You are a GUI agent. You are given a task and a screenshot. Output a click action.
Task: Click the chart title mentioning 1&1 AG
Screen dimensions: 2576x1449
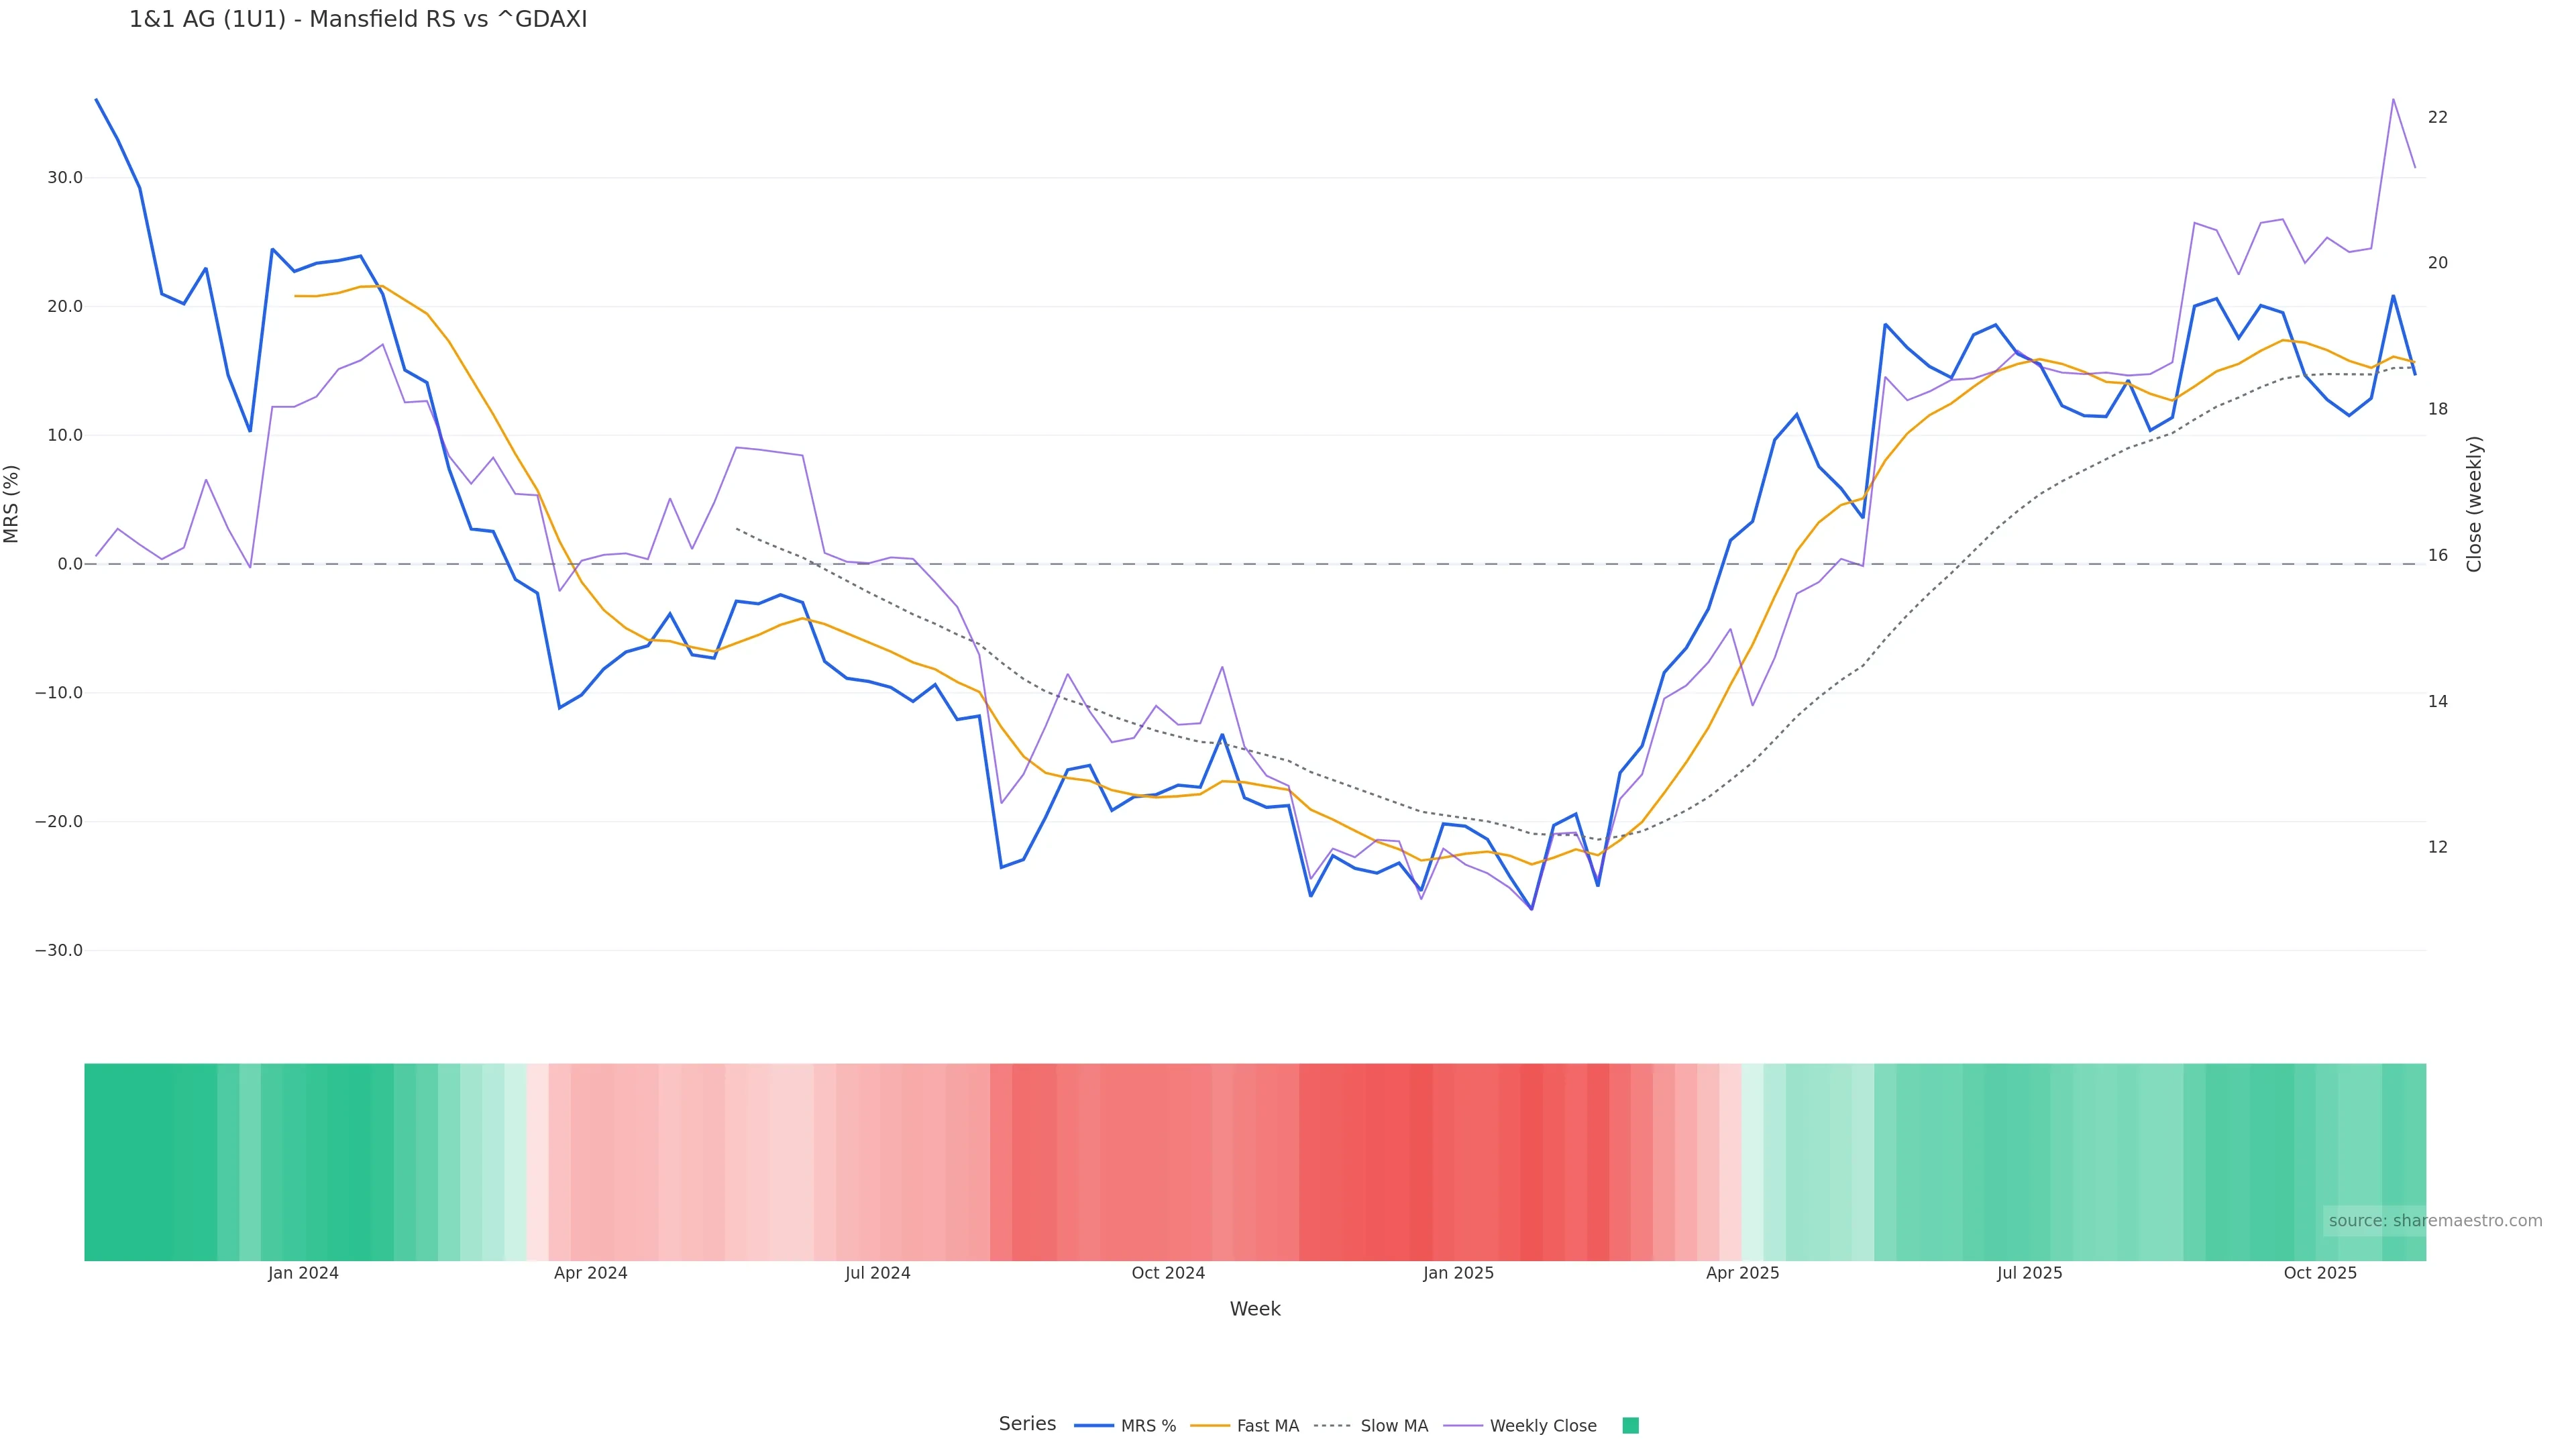click(358, 20)
